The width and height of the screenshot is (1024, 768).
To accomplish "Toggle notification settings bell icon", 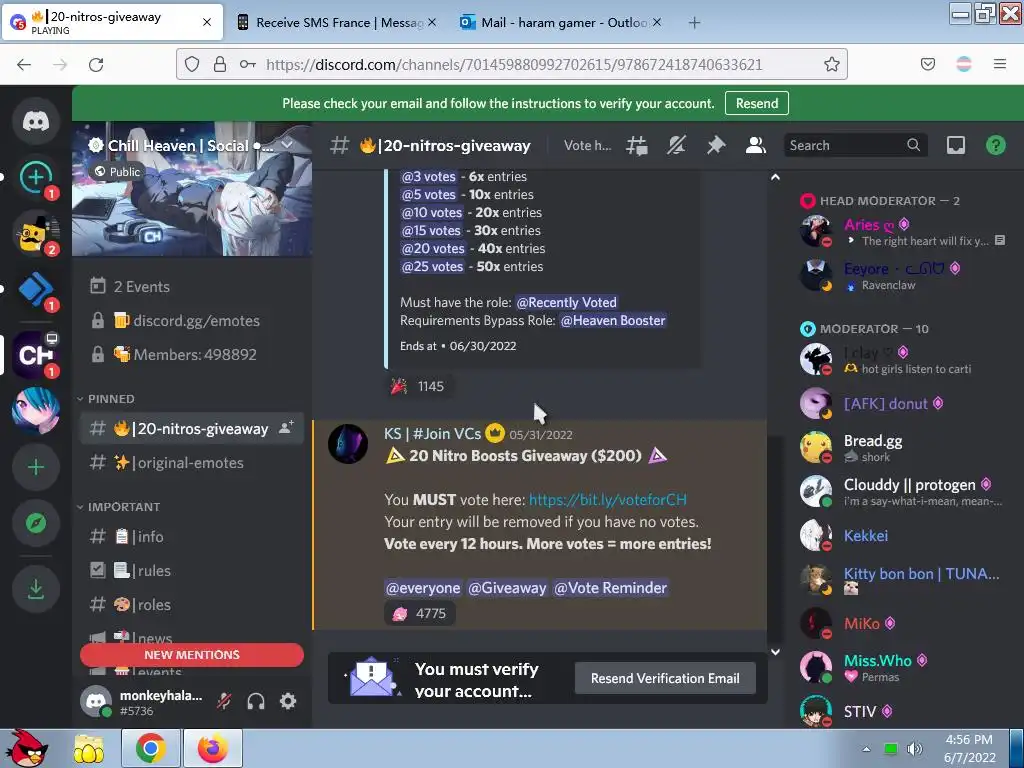I will pyautogui.click(x=676, y=146).
